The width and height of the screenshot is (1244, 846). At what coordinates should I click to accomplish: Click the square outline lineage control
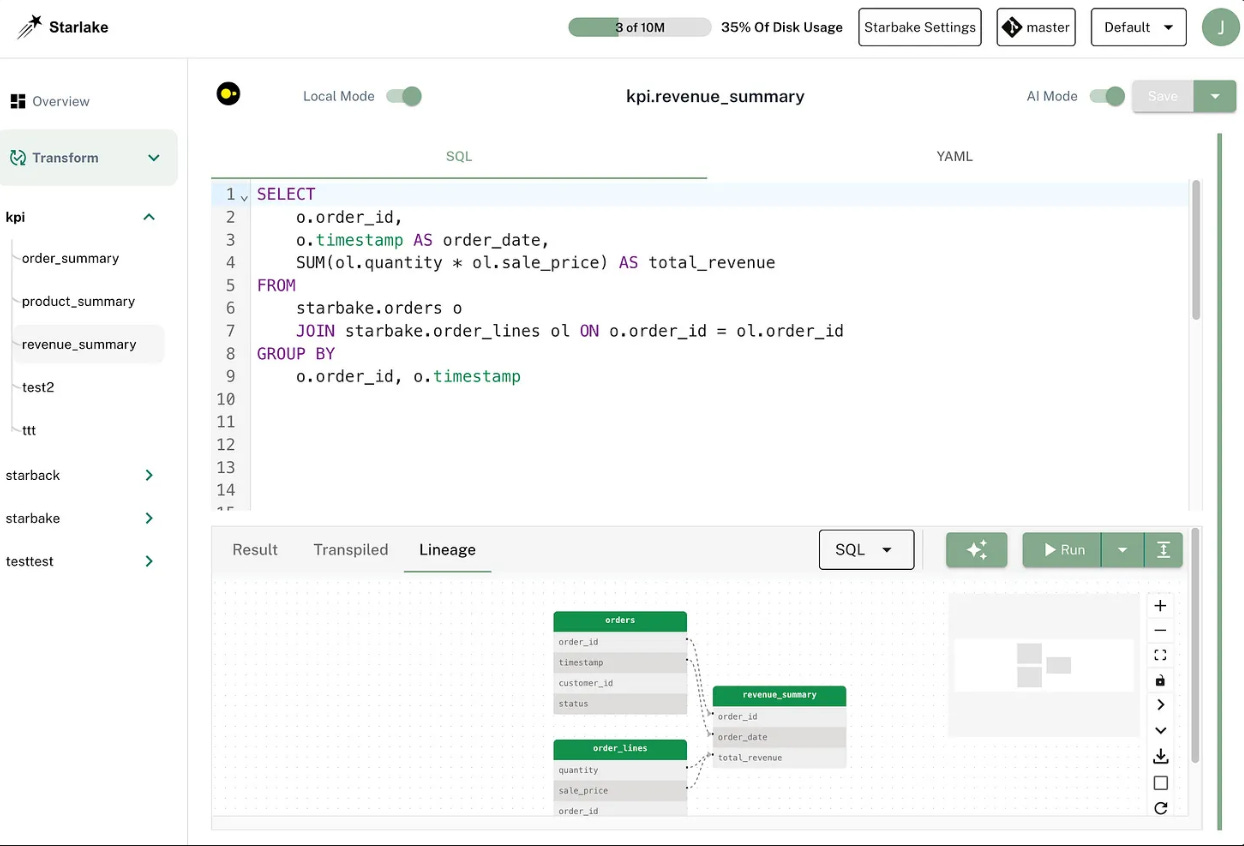[1160, 783]
